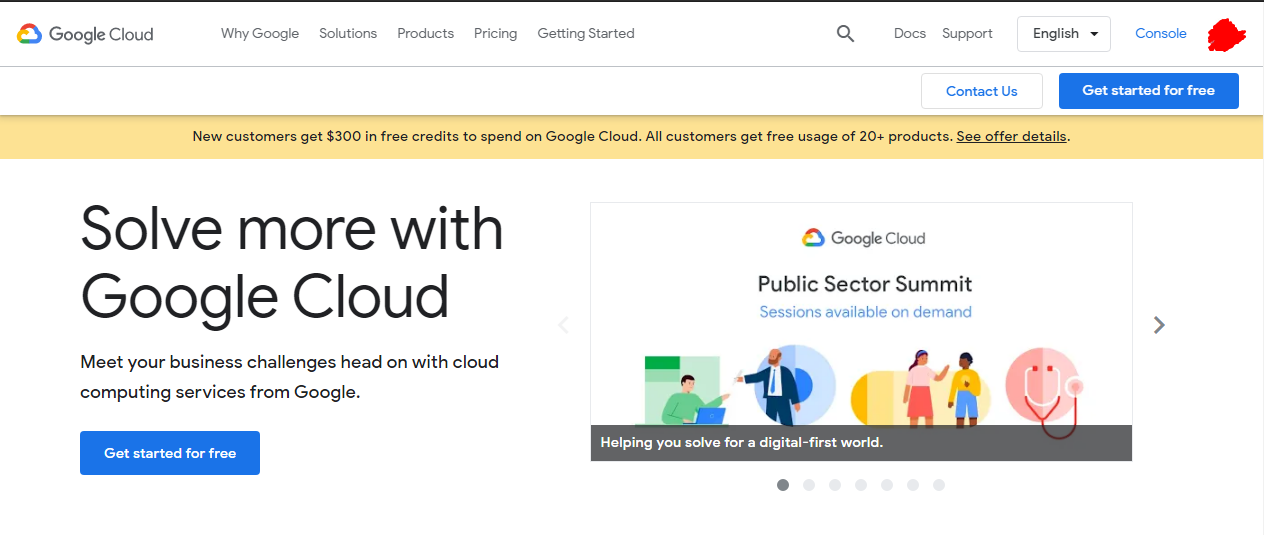This screenshot has width=1264, height=535.
Task: Click the Google Cloud logo in header
Action: 85,34
